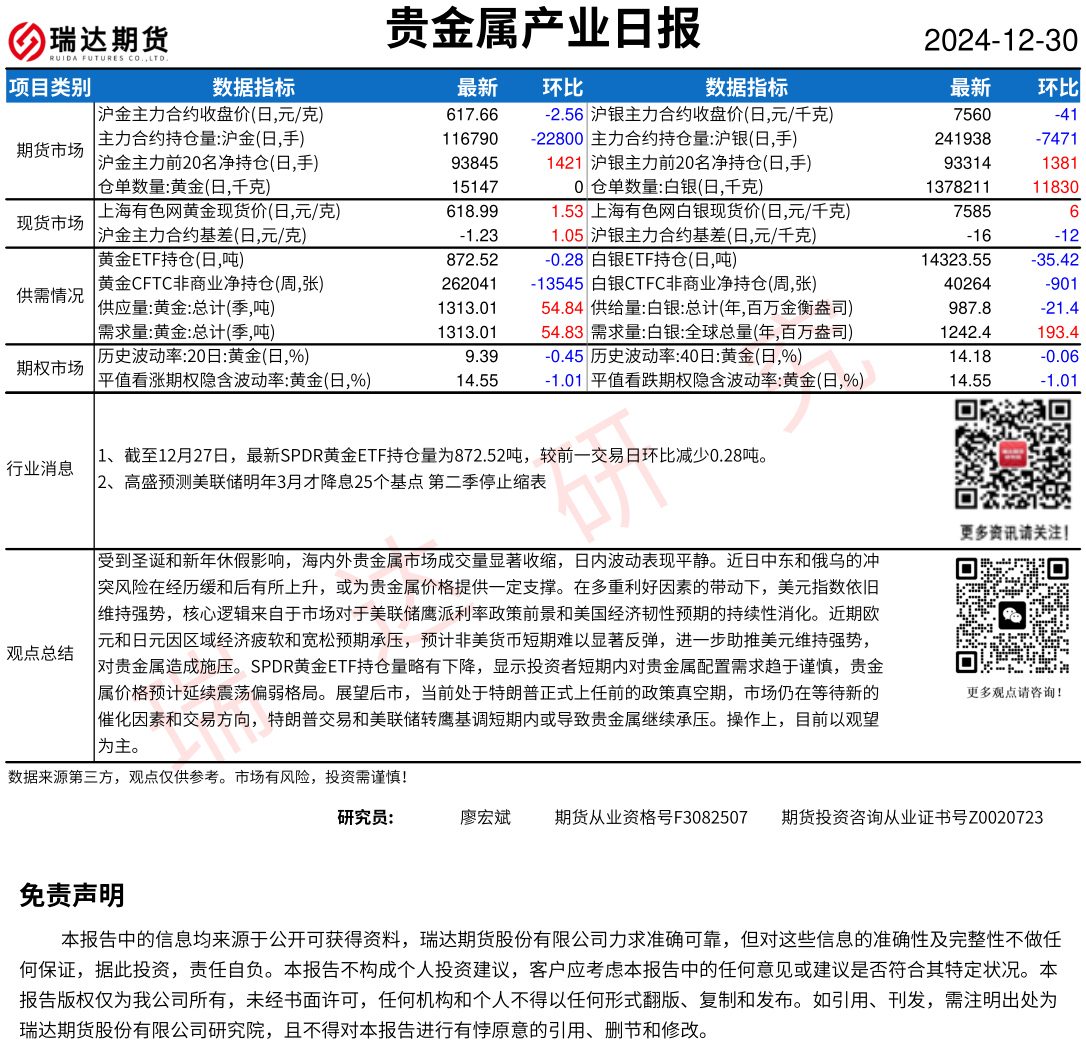Click researcher name 廖宏斌

(x=485, y=818)
